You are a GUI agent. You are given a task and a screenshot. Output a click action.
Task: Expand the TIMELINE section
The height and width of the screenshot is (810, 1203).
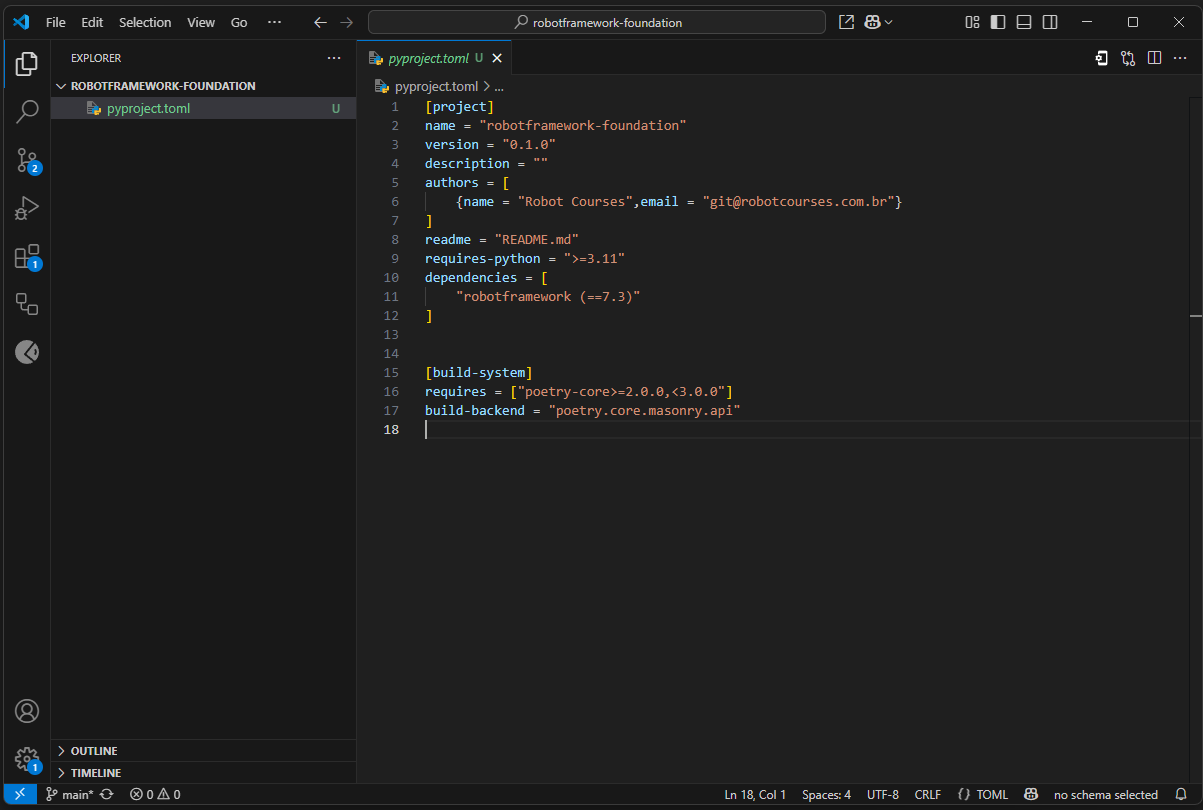click(96, 773)
